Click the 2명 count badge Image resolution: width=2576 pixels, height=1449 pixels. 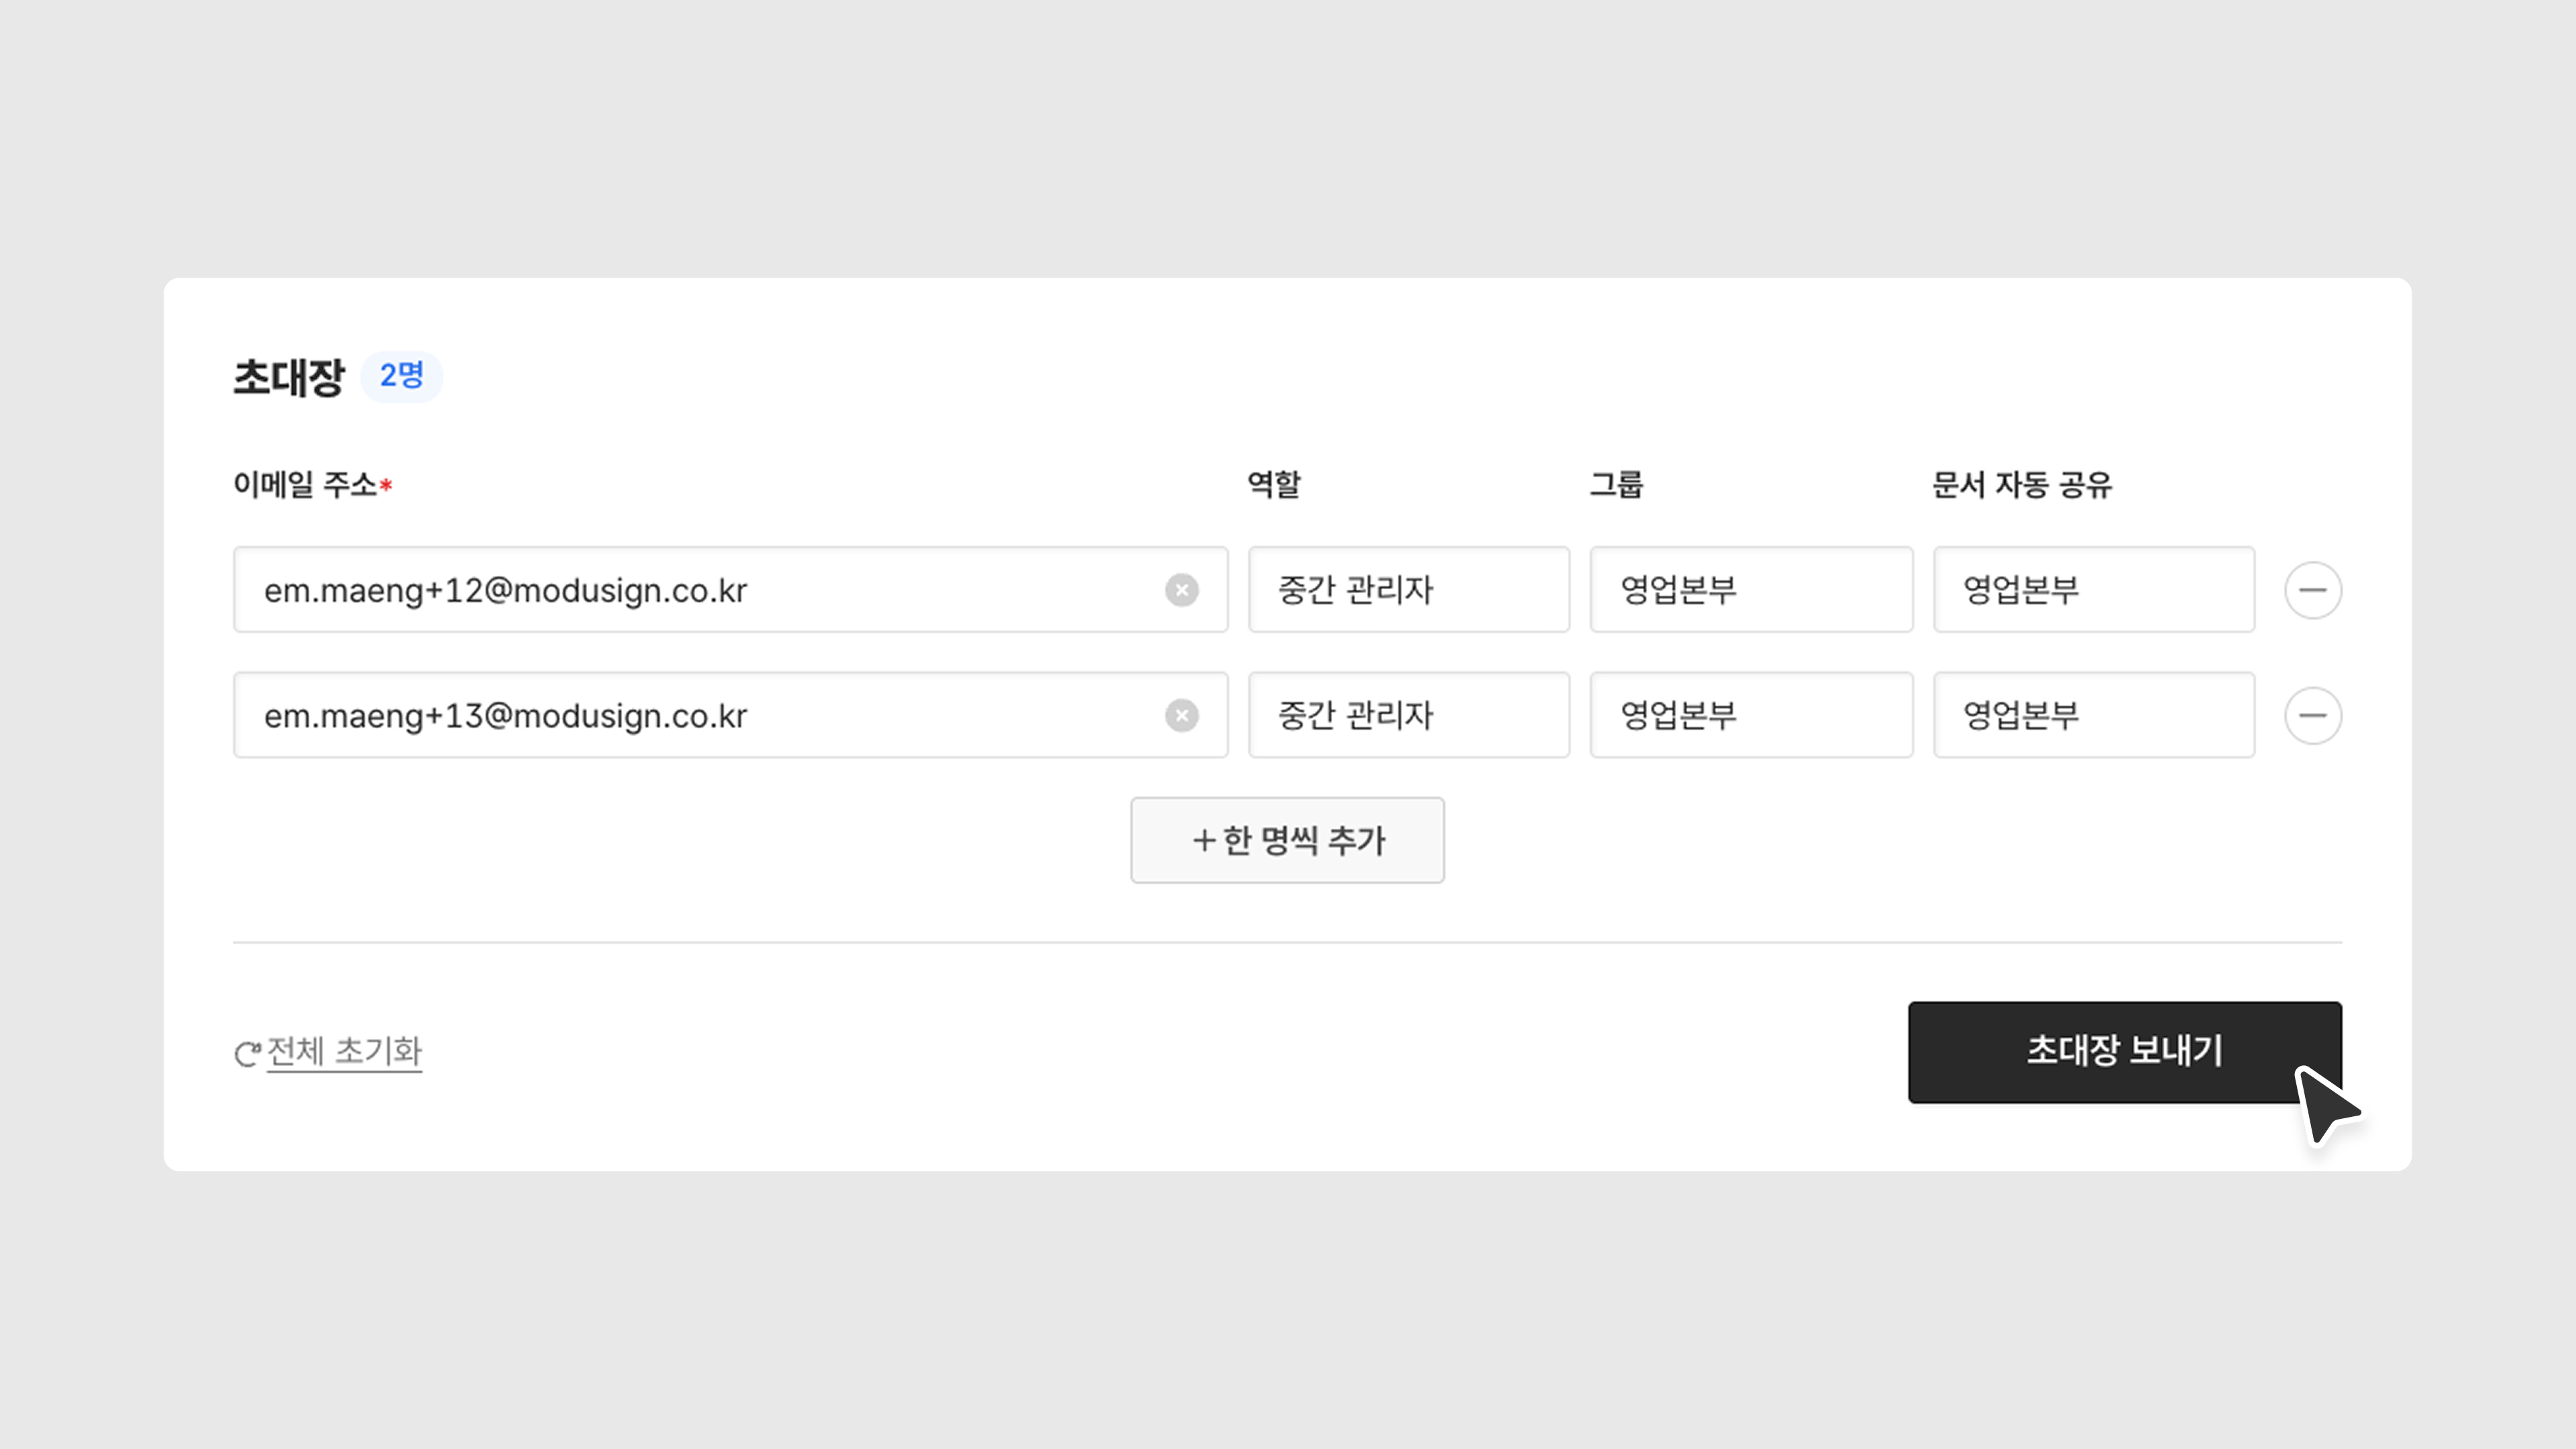coord(401,376)
